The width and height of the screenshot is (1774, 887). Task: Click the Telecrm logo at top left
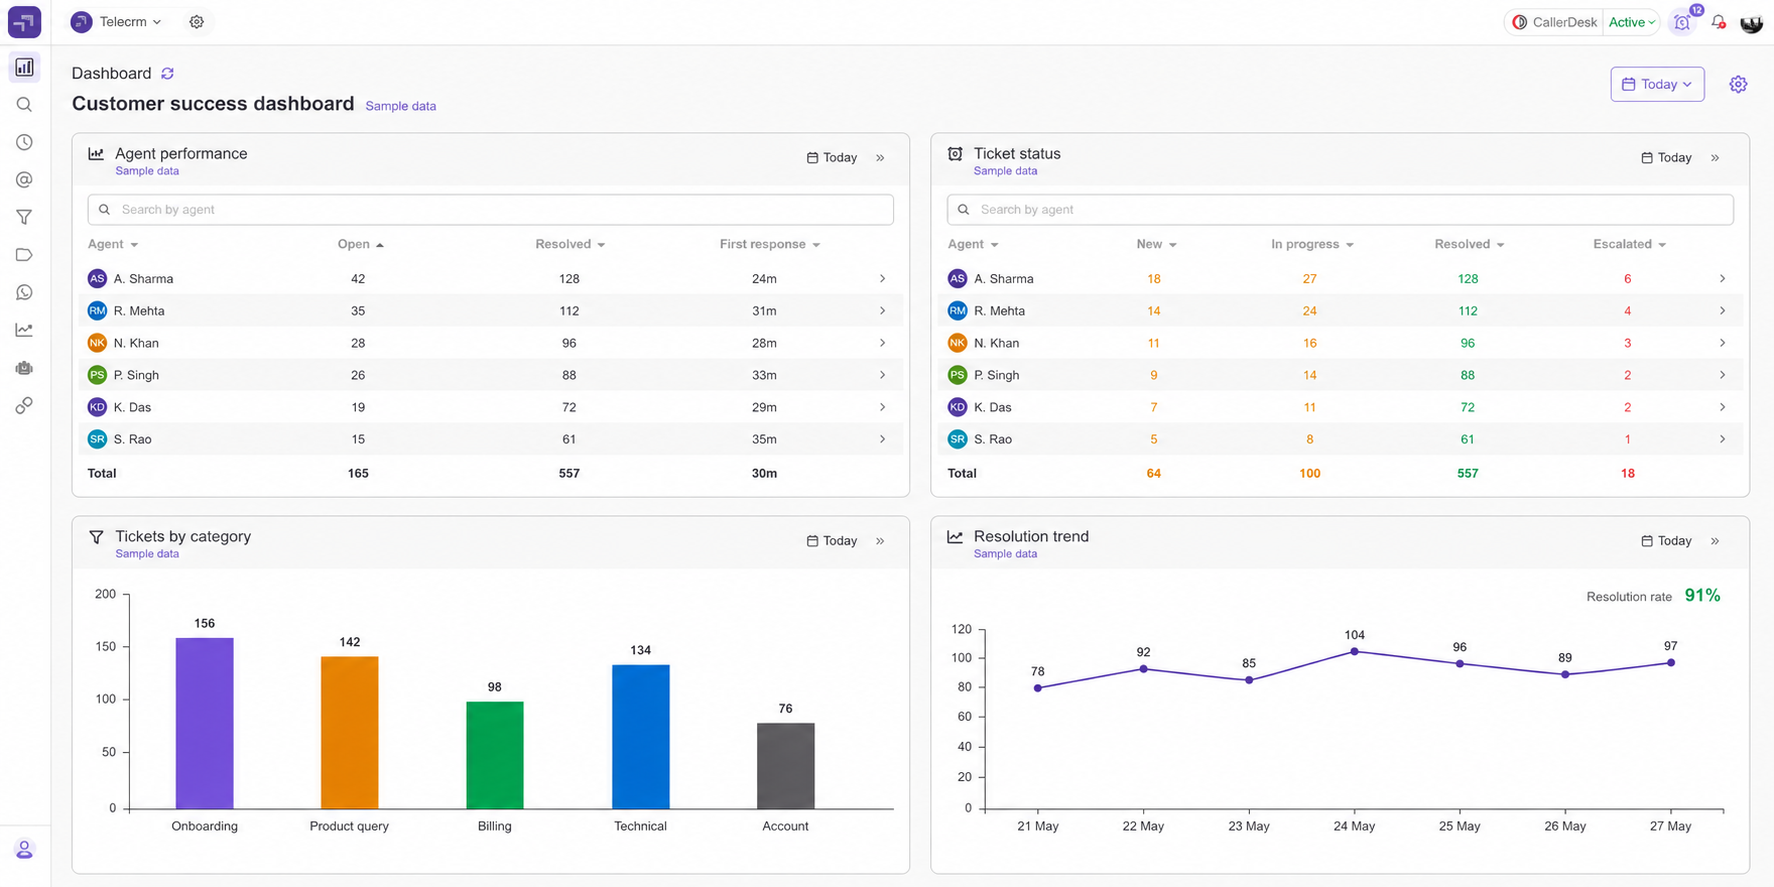(24, 22)
